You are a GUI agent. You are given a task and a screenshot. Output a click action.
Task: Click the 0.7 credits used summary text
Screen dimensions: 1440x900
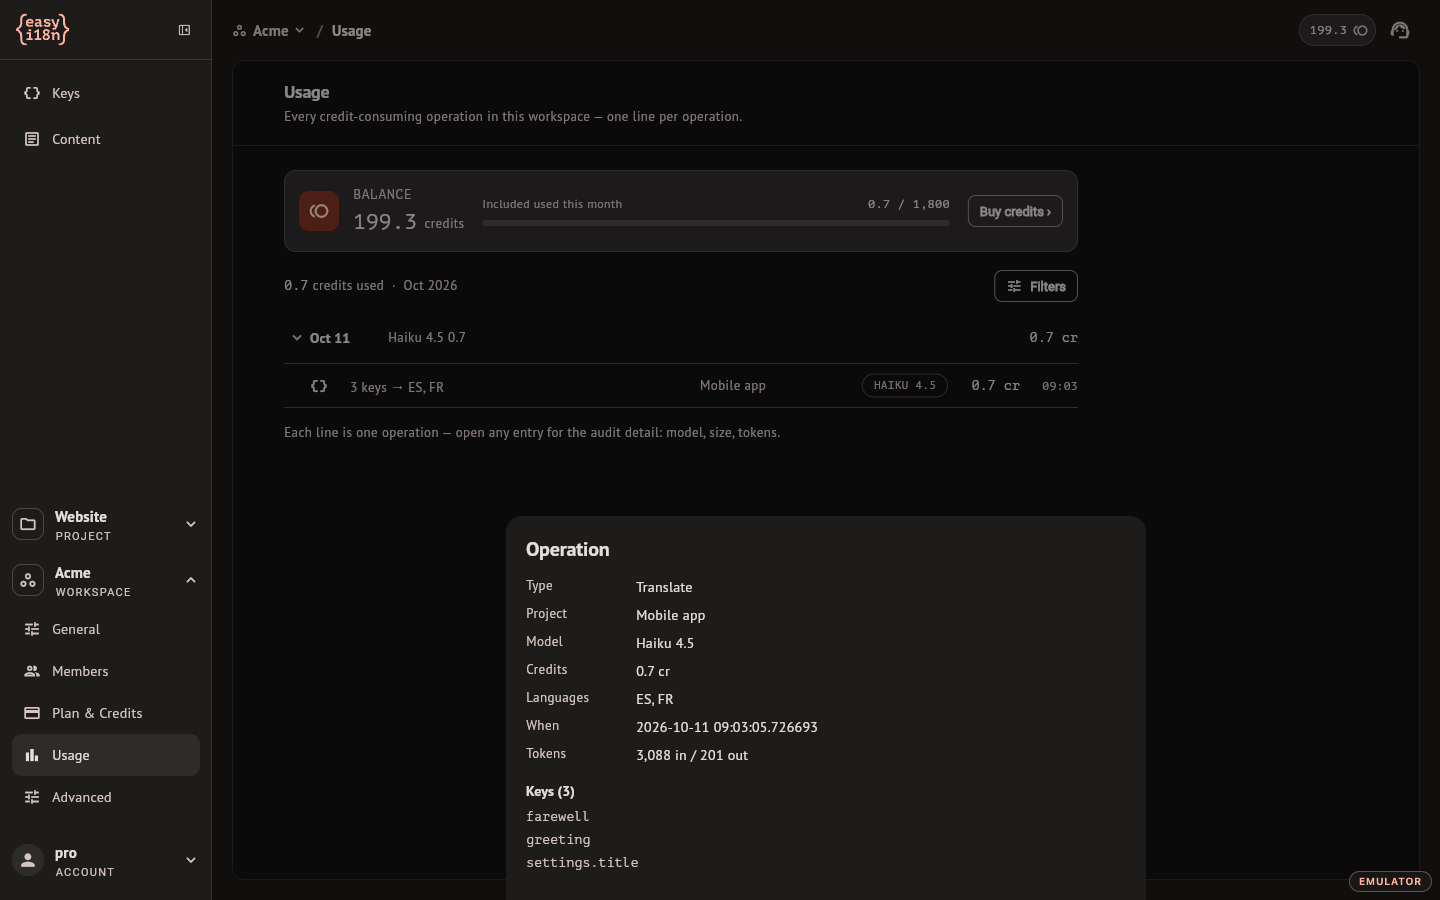pos(334,286)
